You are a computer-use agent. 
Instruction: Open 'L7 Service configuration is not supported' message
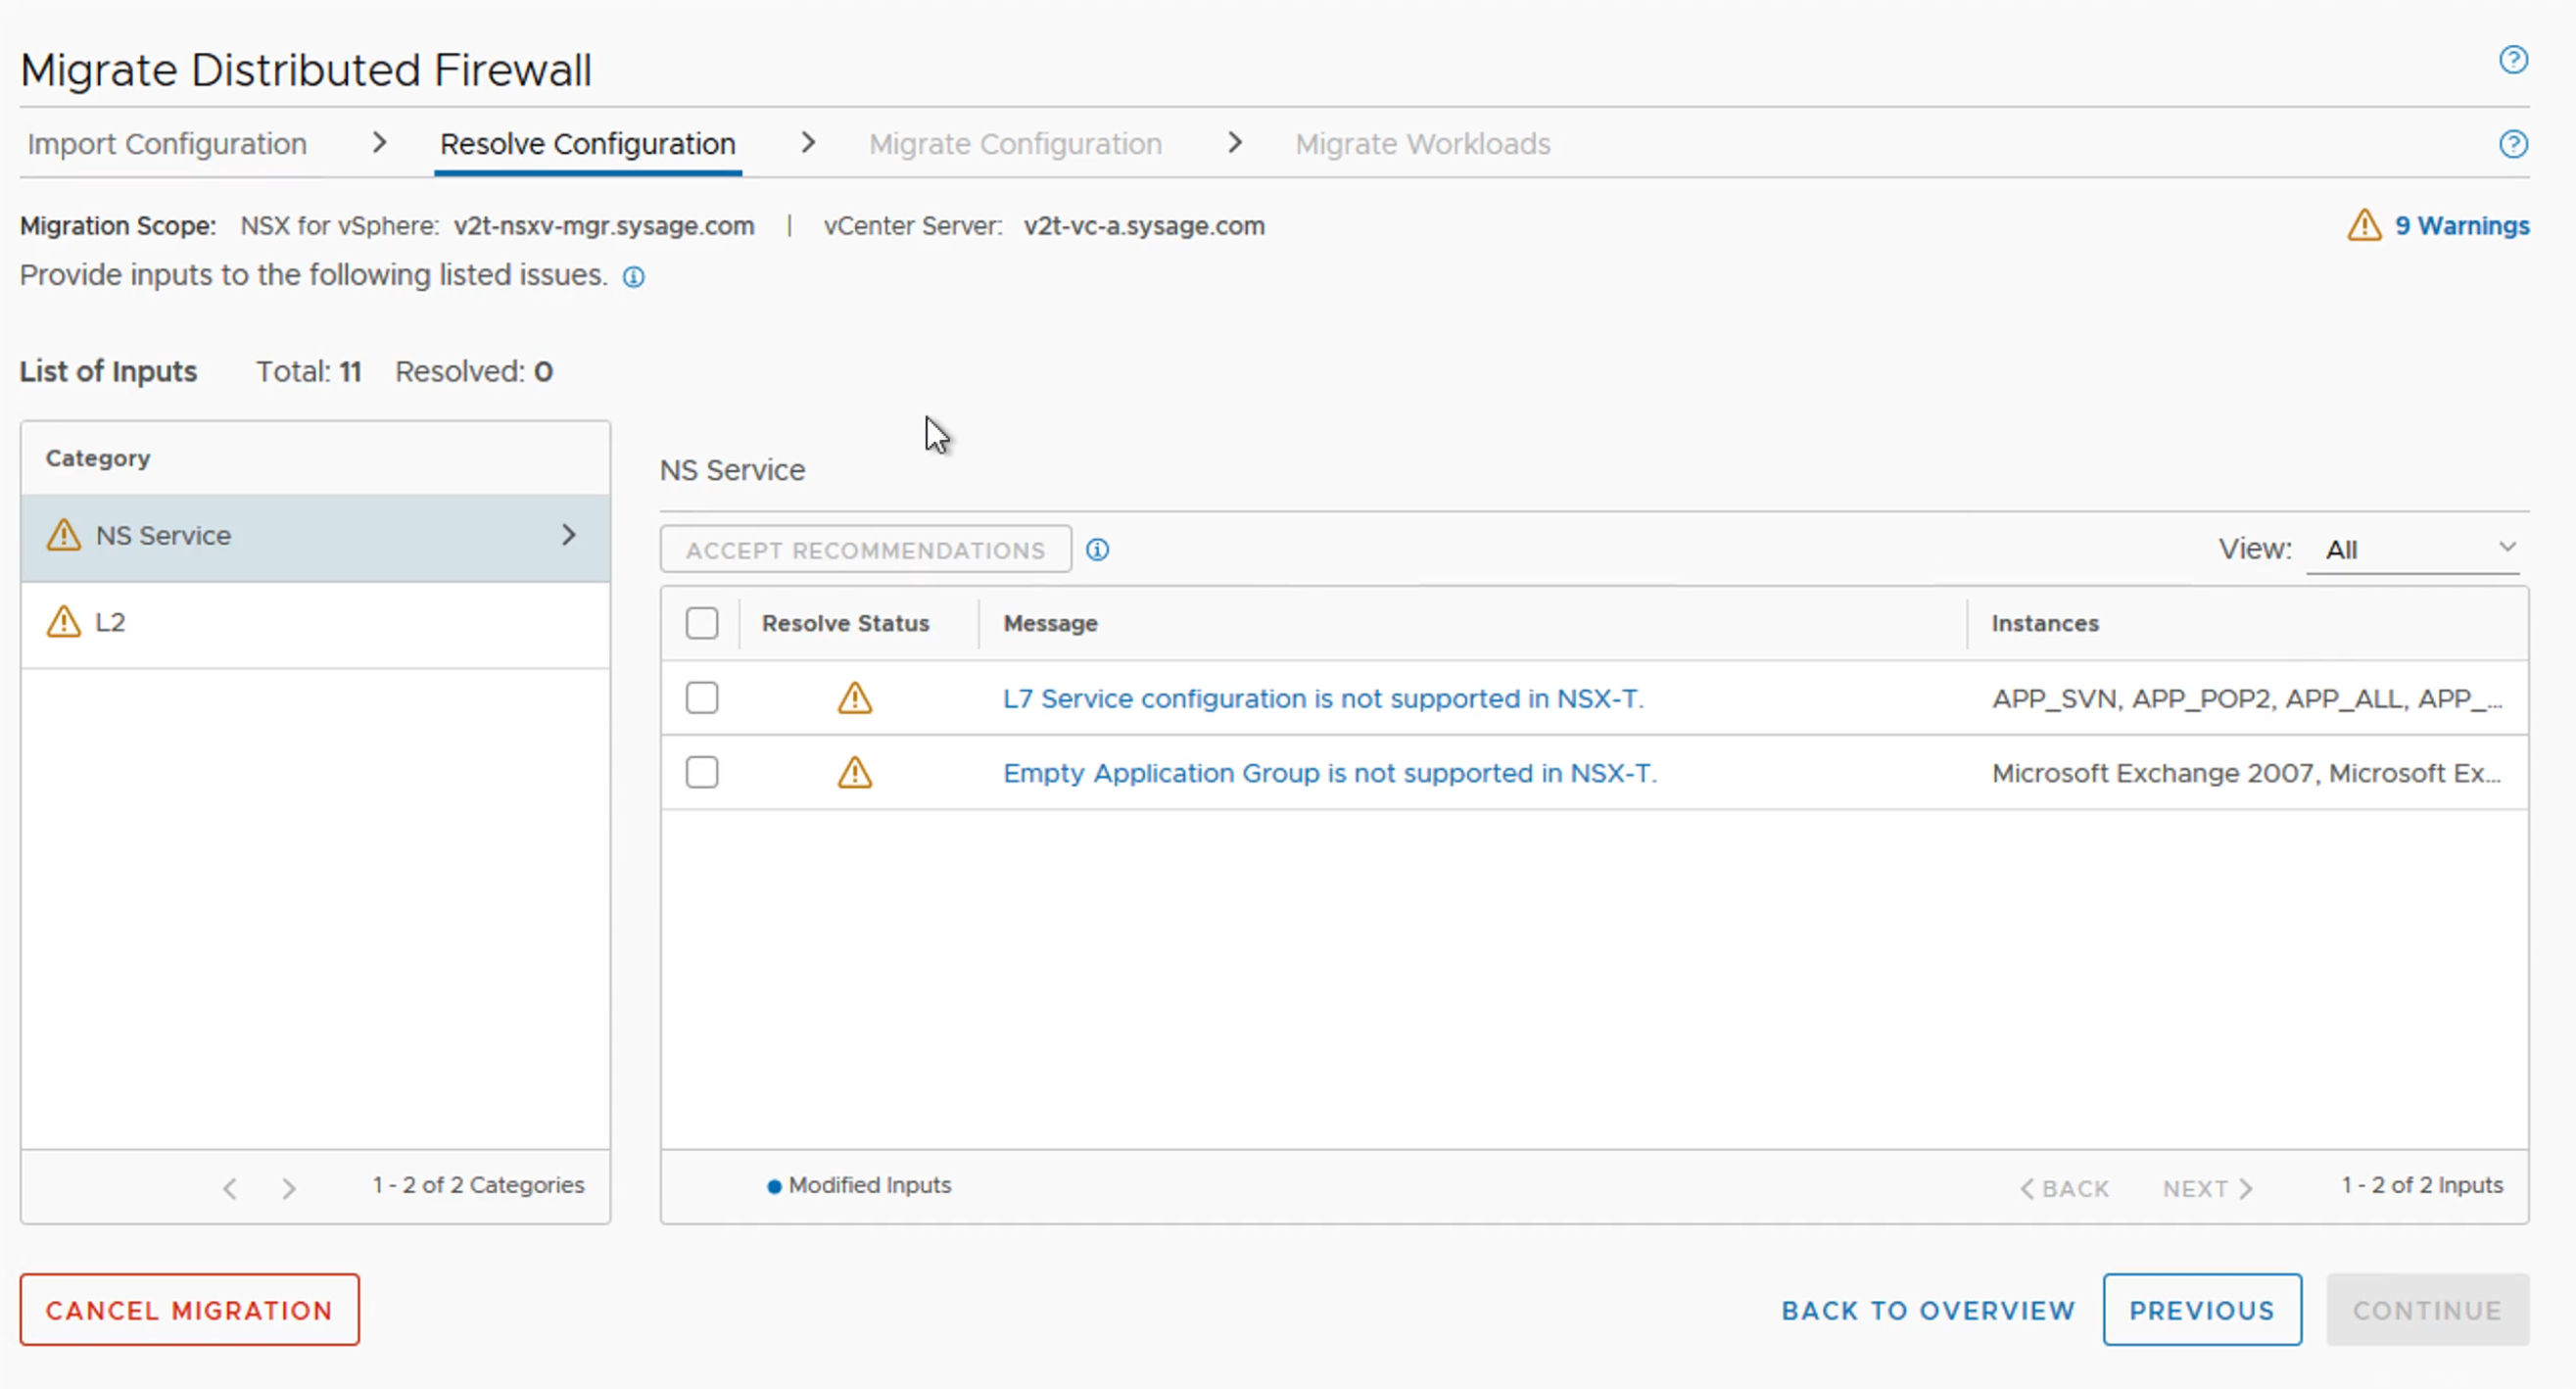1323,698
